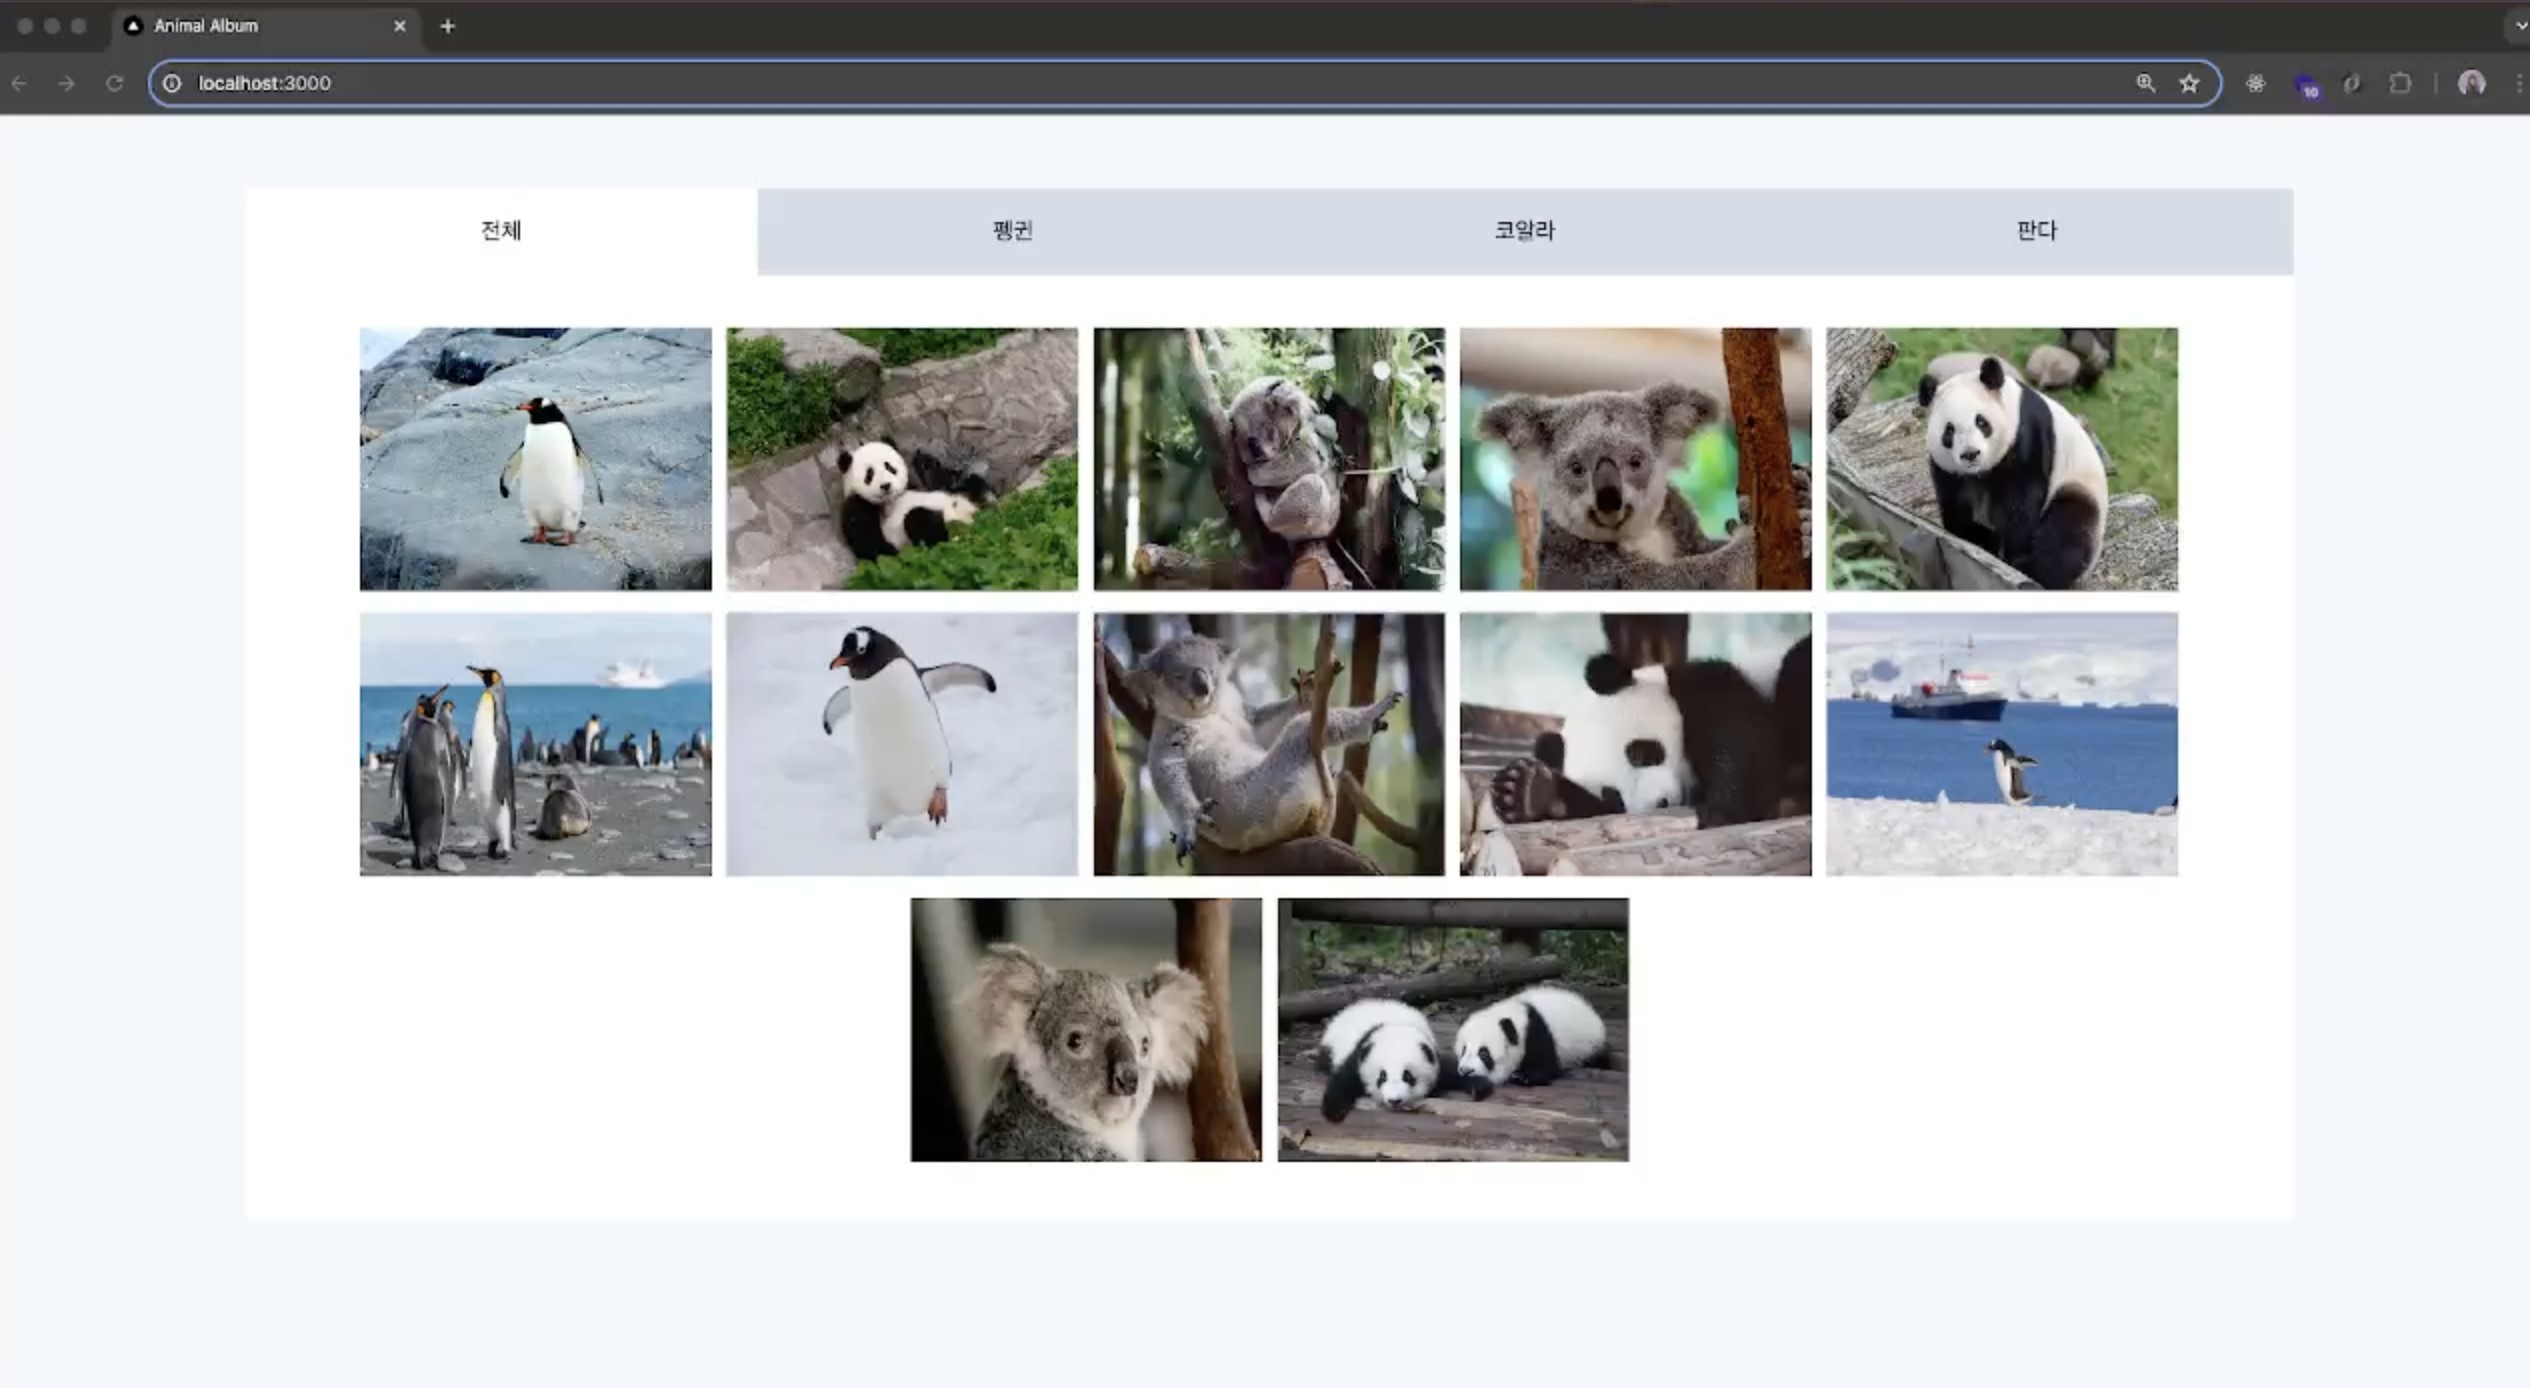
Task: Open the zoom magnifier icon in address bar
Action: pos(2145,83)
